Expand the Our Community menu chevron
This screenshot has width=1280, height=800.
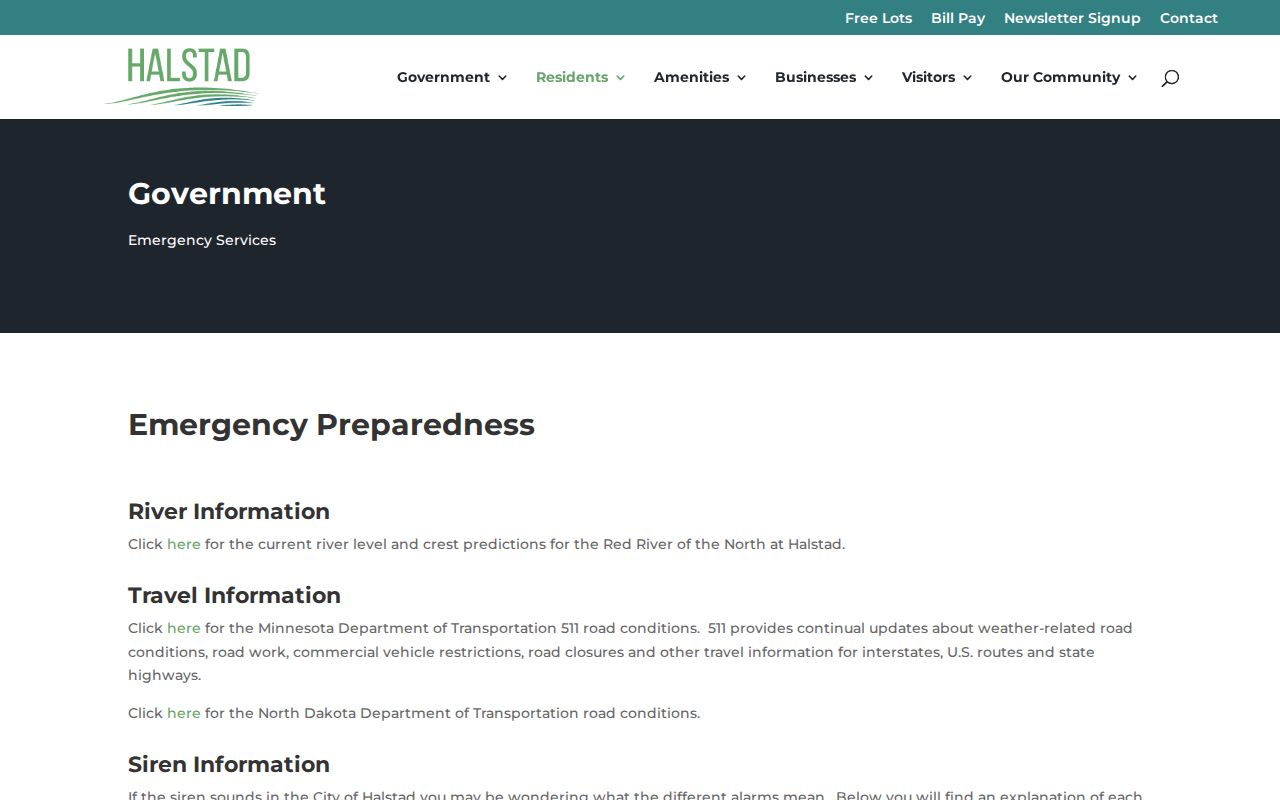point(1132,78)
